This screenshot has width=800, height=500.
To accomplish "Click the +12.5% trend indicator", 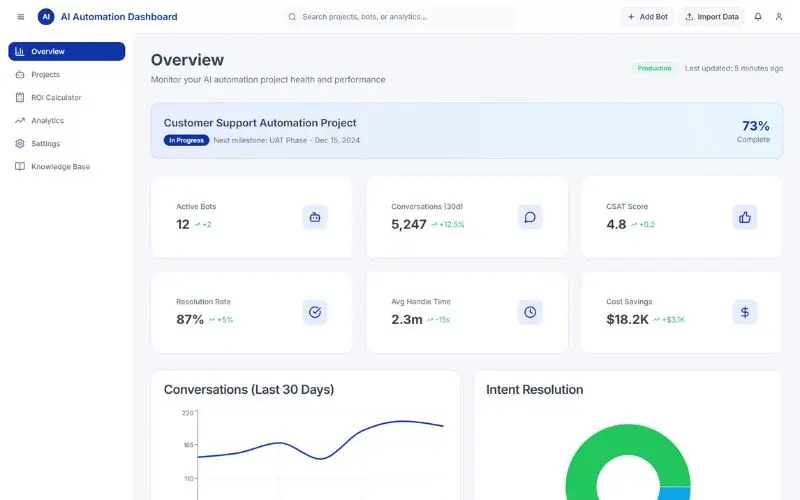I will click(x=447, y=224).
